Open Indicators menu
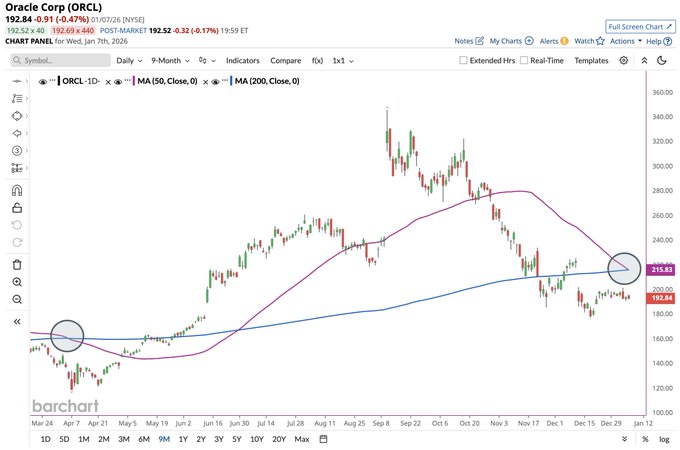 pos(242,61)
